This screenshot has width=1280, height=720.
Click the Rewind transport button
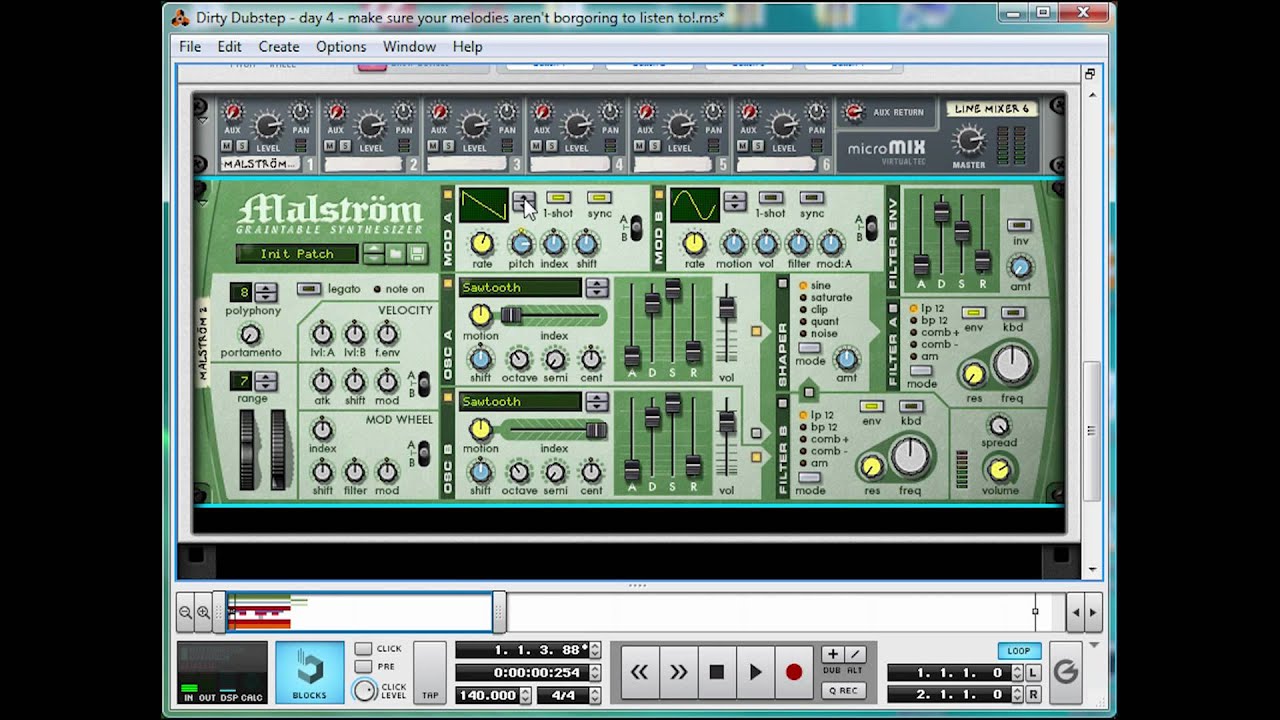(x=639, y=672)
